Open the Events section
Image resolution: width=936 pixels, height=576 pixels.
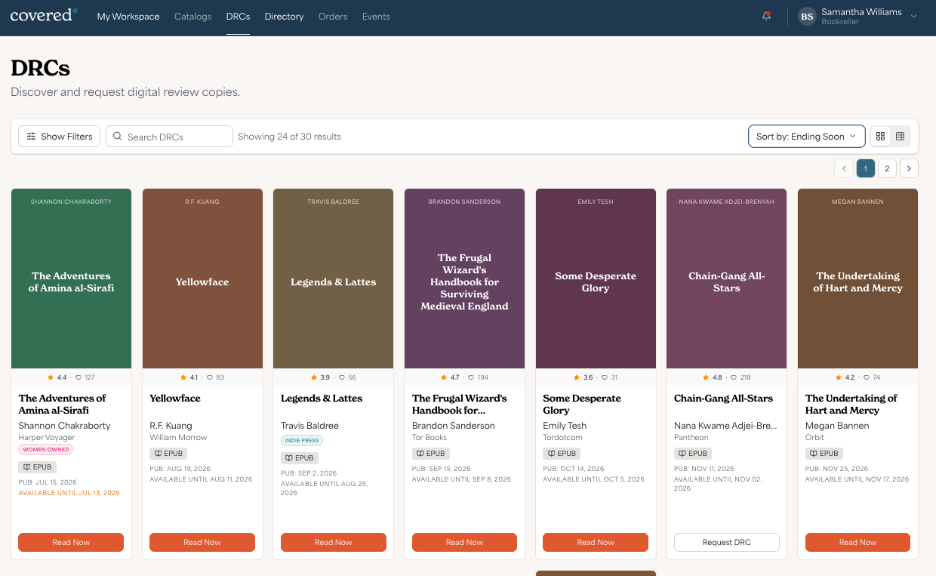click(375, 17)
